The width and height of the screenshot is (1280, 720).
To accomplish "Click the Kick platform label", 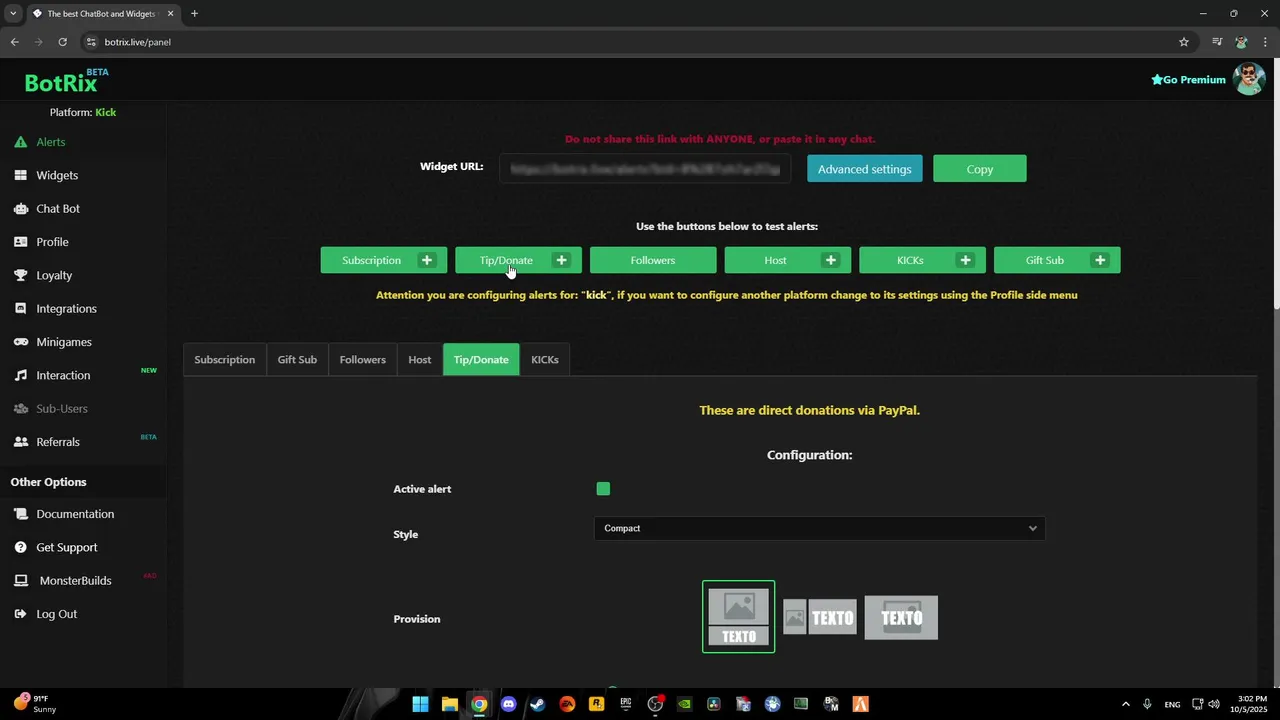I will click(105, 112).
